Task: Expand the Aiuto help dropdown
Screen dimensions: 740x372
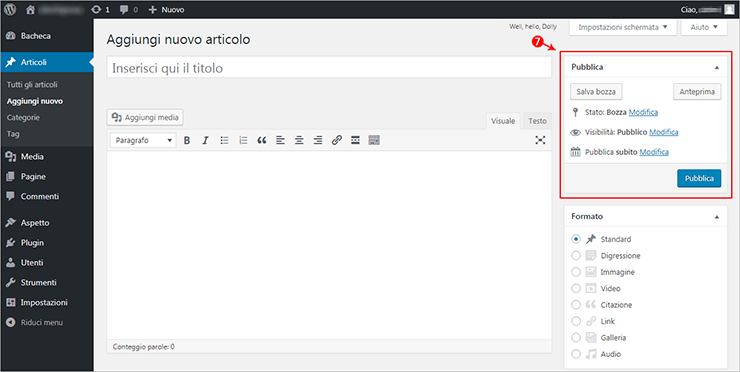Action: (704, 27)
